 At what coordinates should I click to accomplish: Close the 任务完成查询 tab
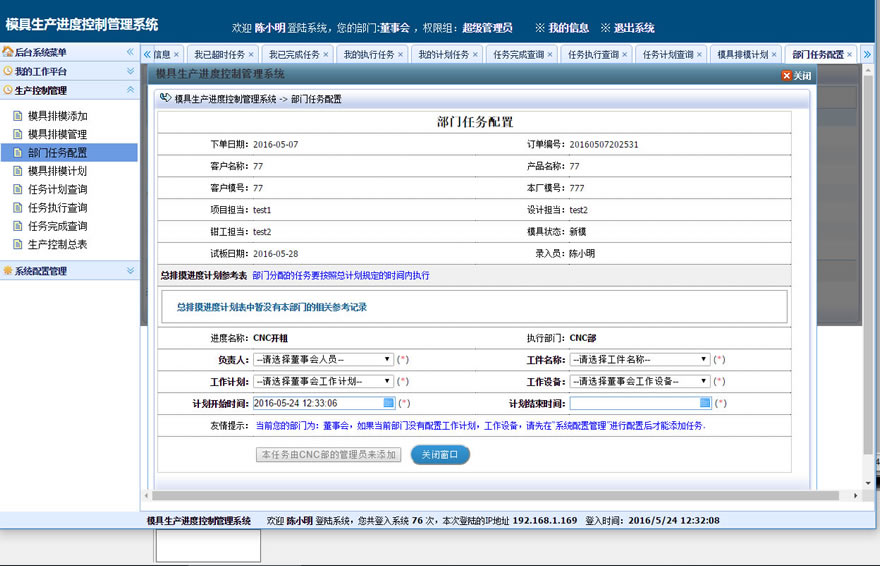click(550, 54)
